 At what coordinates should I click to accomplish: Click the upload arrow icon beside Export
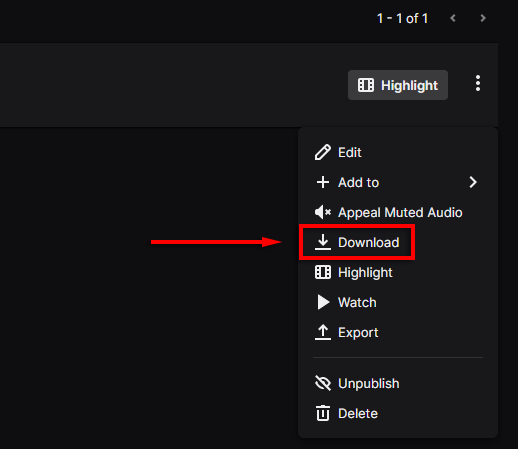coord(323,332)
